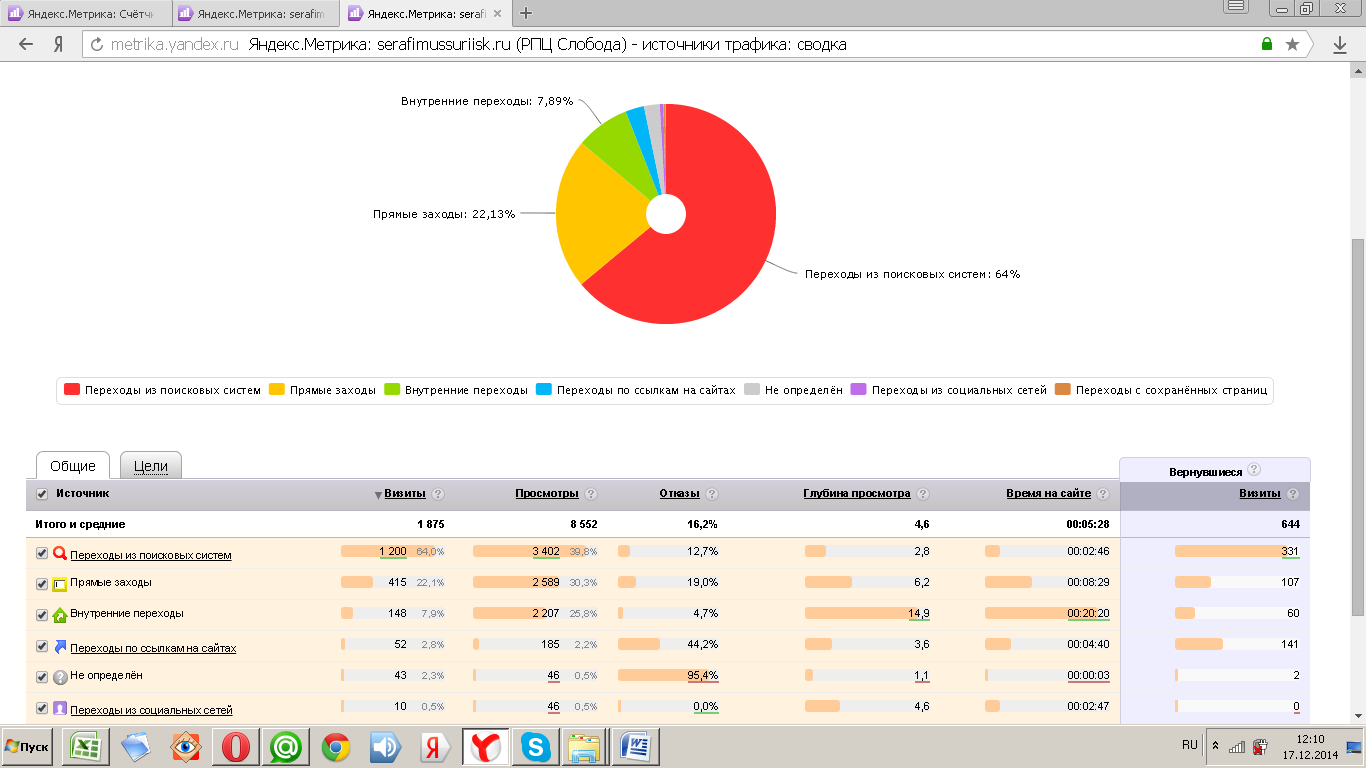Click the green secure lock icon
The image size is (1366, 768).
(x=1267, y=44)
